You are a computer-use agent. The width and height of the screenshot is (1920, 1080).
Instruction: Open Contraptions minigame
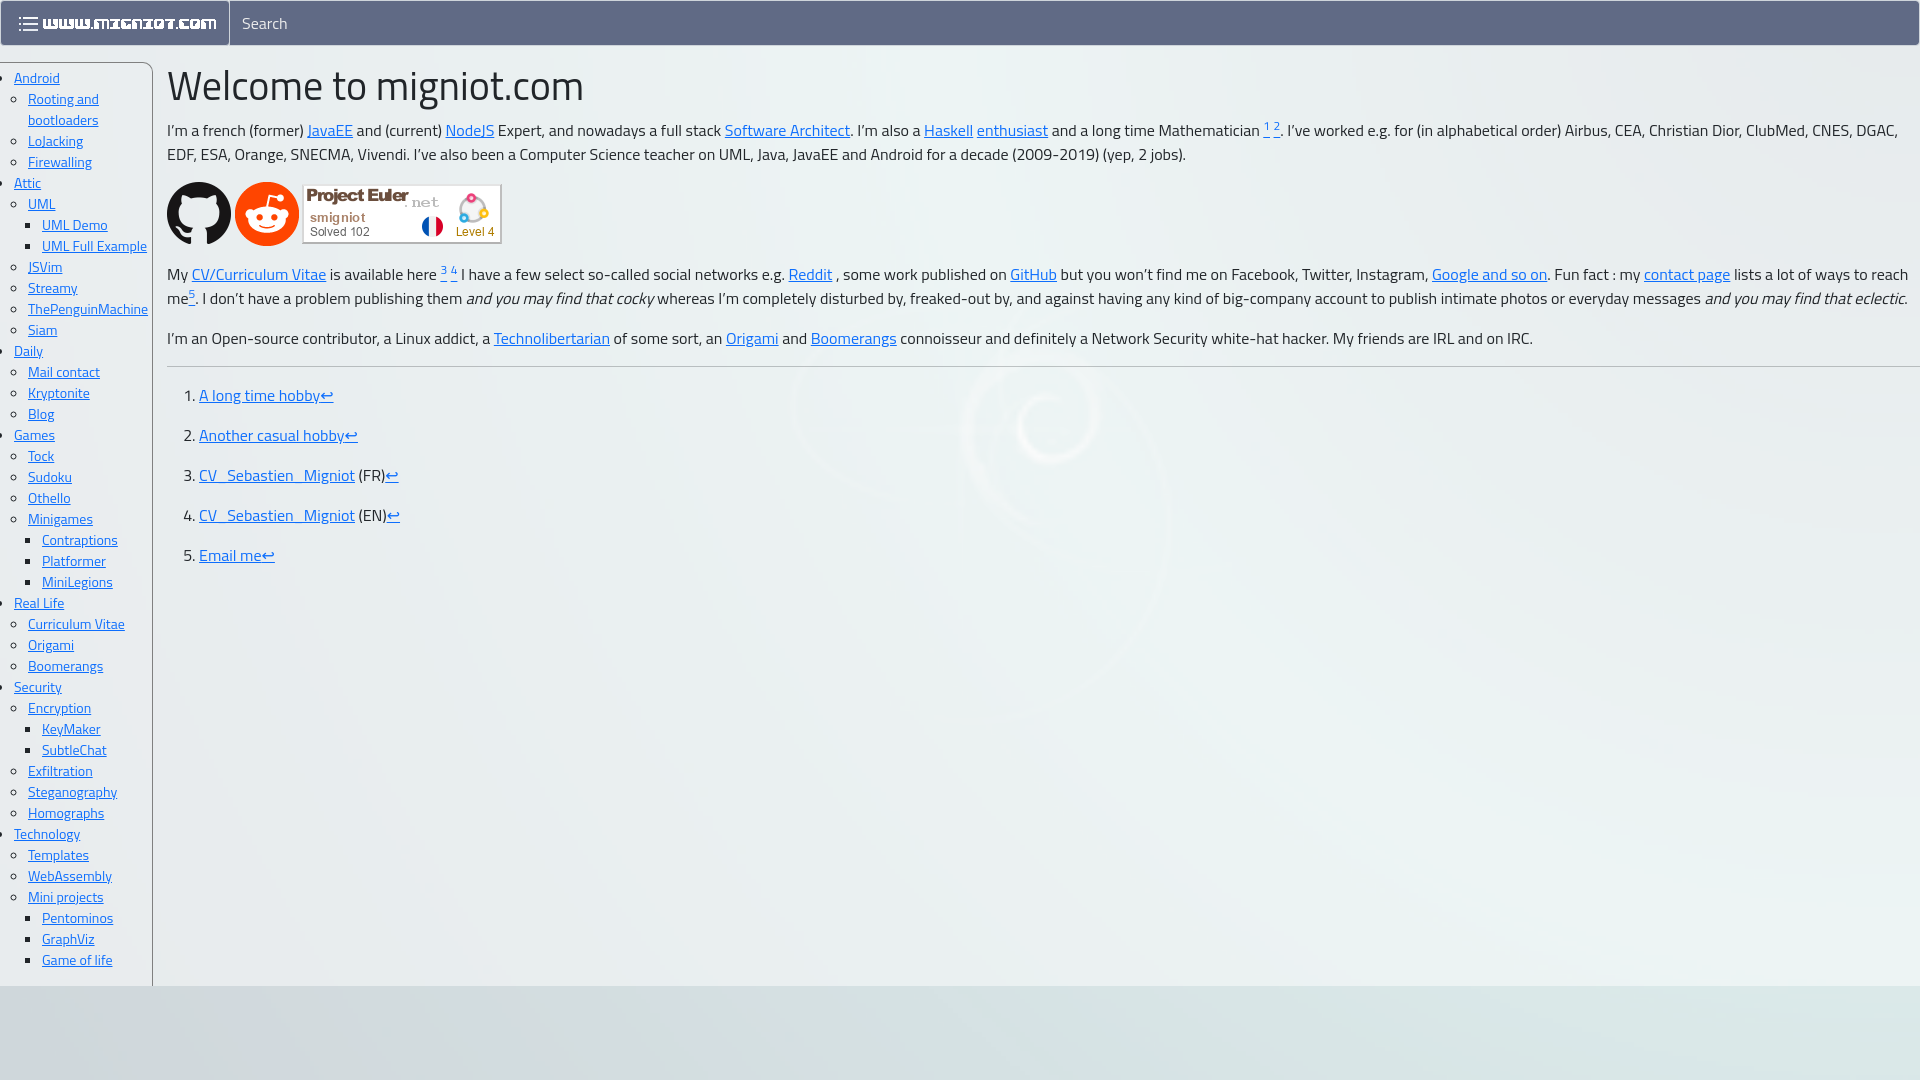[x=80, y=540]
